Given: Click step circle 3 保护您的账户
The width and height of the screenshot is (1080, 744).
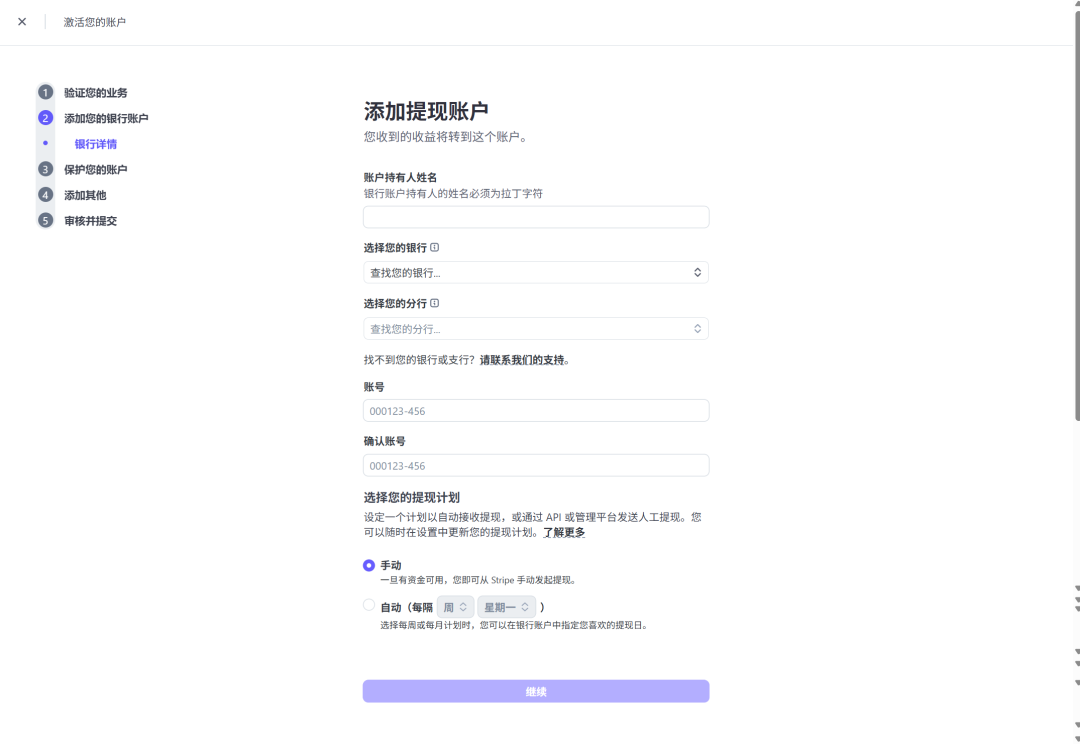Looking at the screenshot, I should [x=45, y=169].
